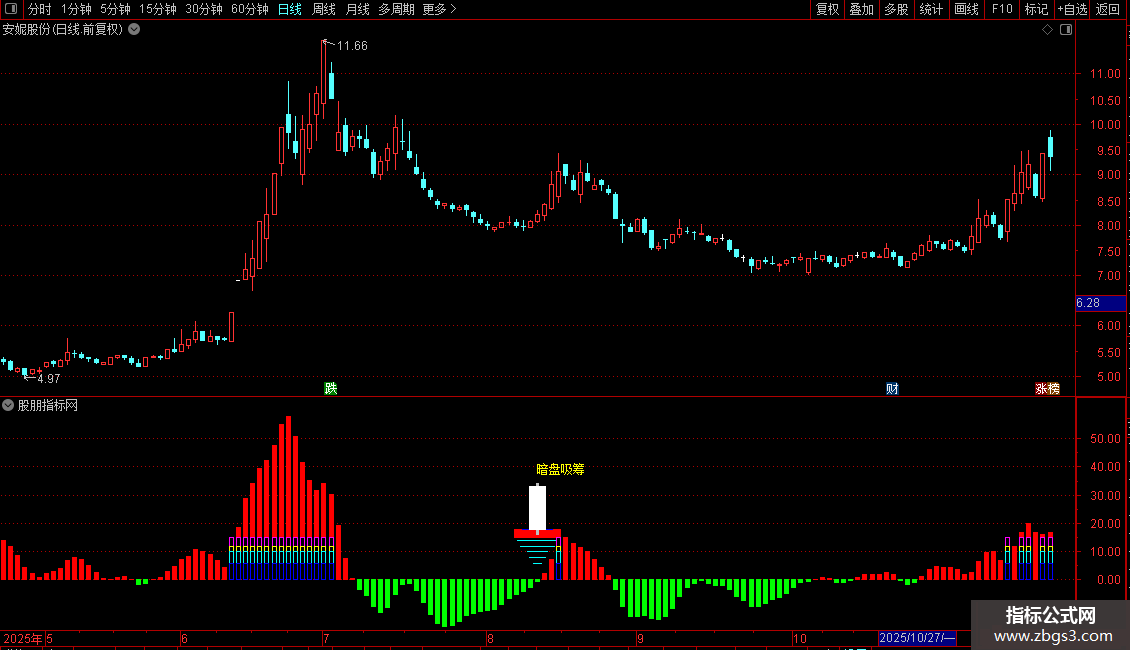This screenshot has height=650, width=1130.
Task: Select the 60分钟 period
Action: (x=249, y=9)
